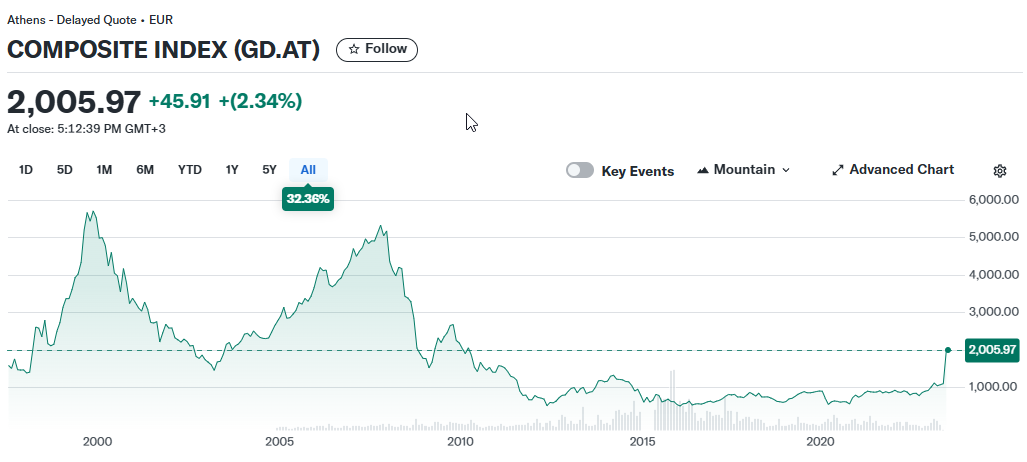Select the 5D time range
This screenshot has width=1027, height=462.
(65, 170)
